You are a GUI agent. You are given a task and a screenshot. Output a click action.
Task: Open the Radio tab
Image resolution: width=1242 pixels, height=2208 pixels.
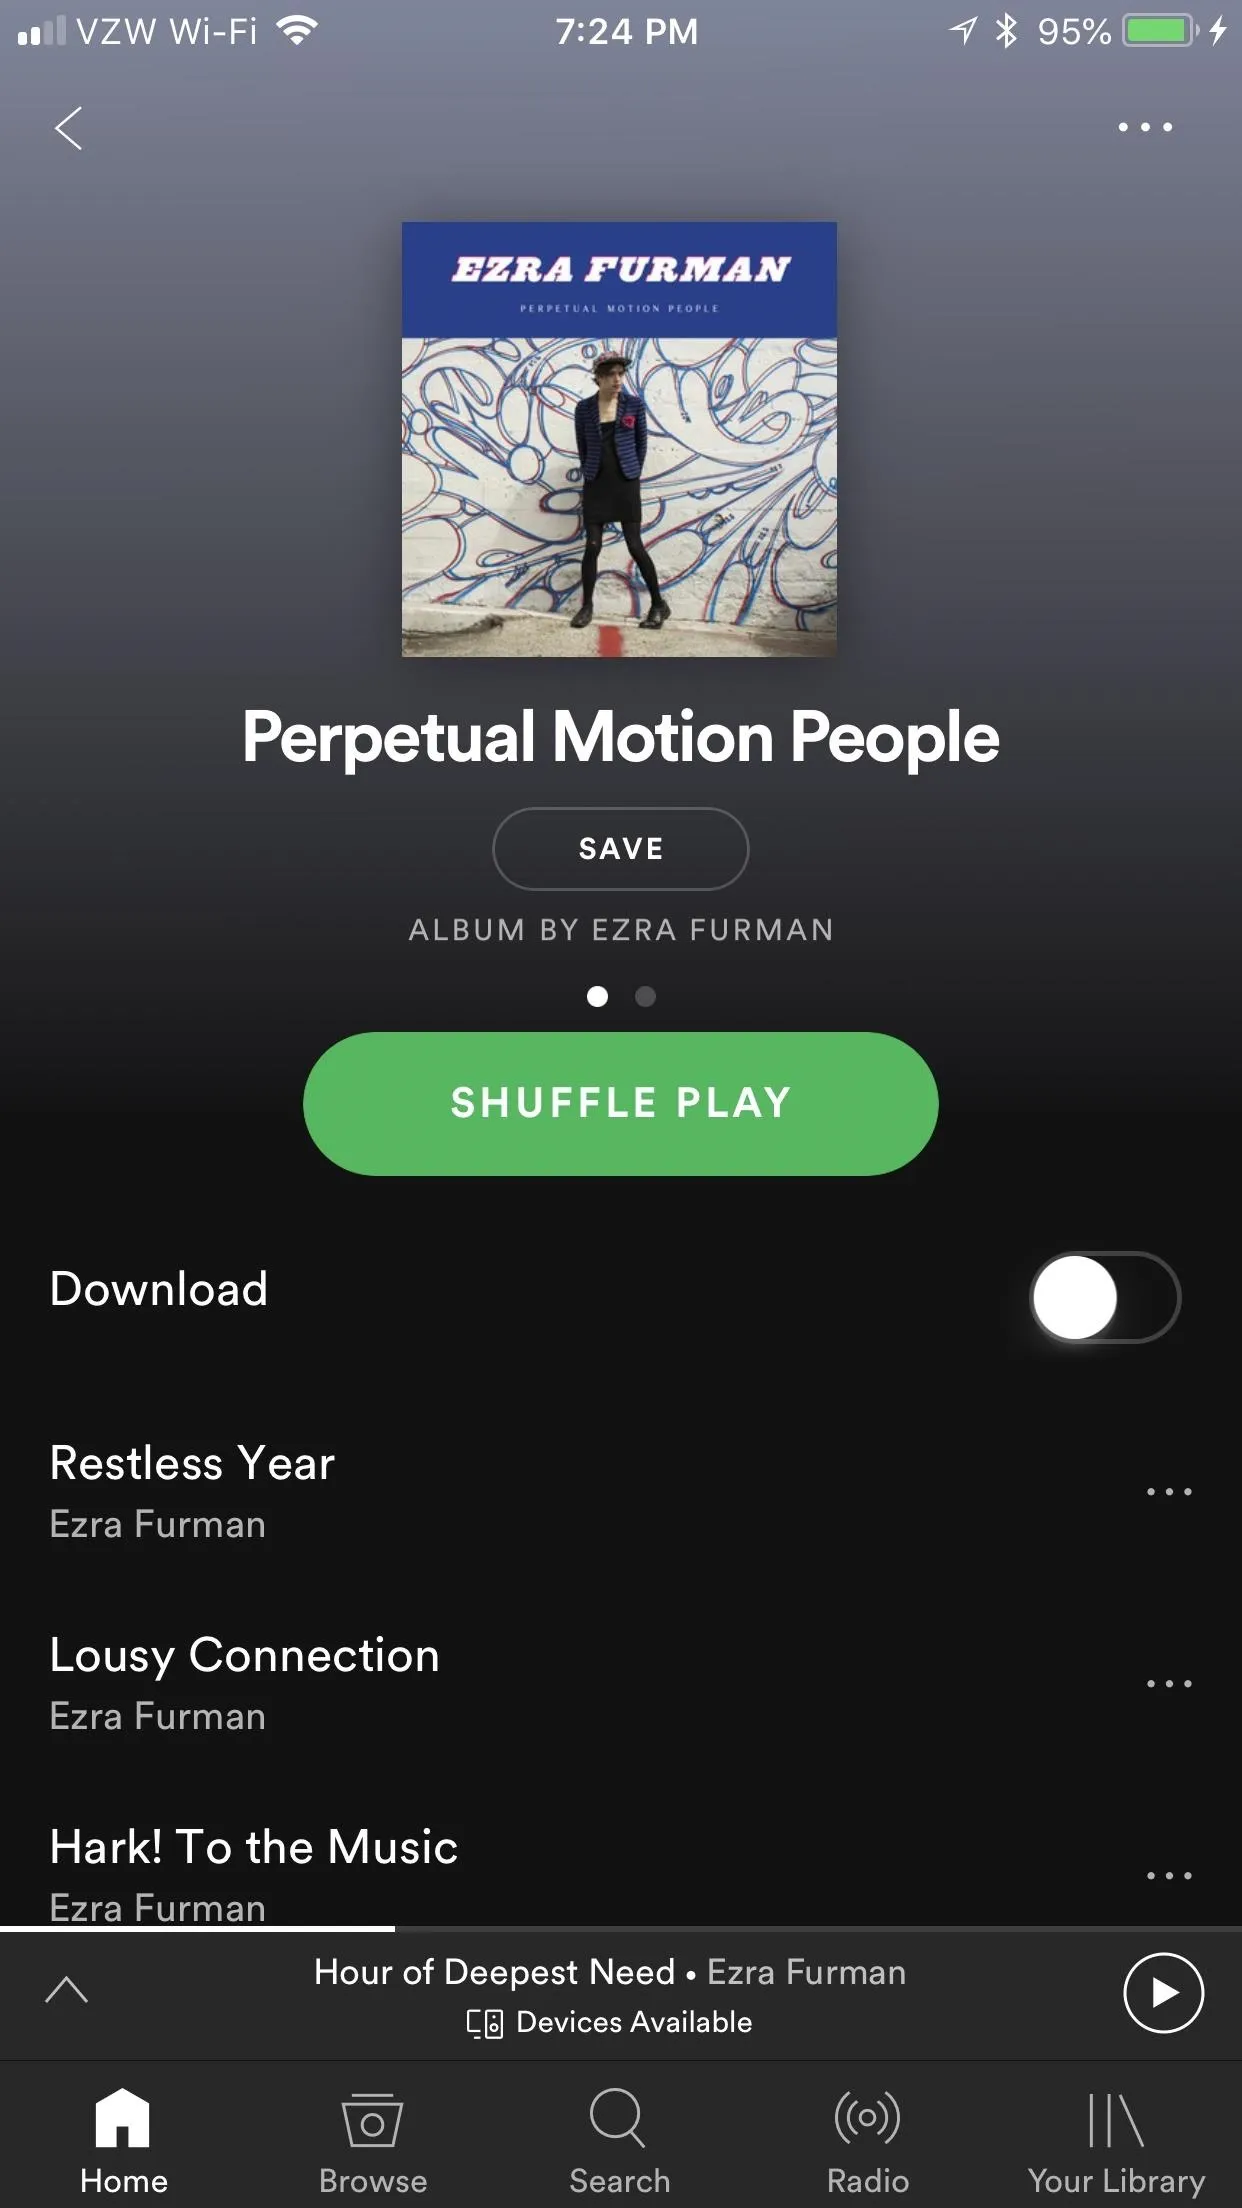pyautogui.click(x=867, y=2139)
